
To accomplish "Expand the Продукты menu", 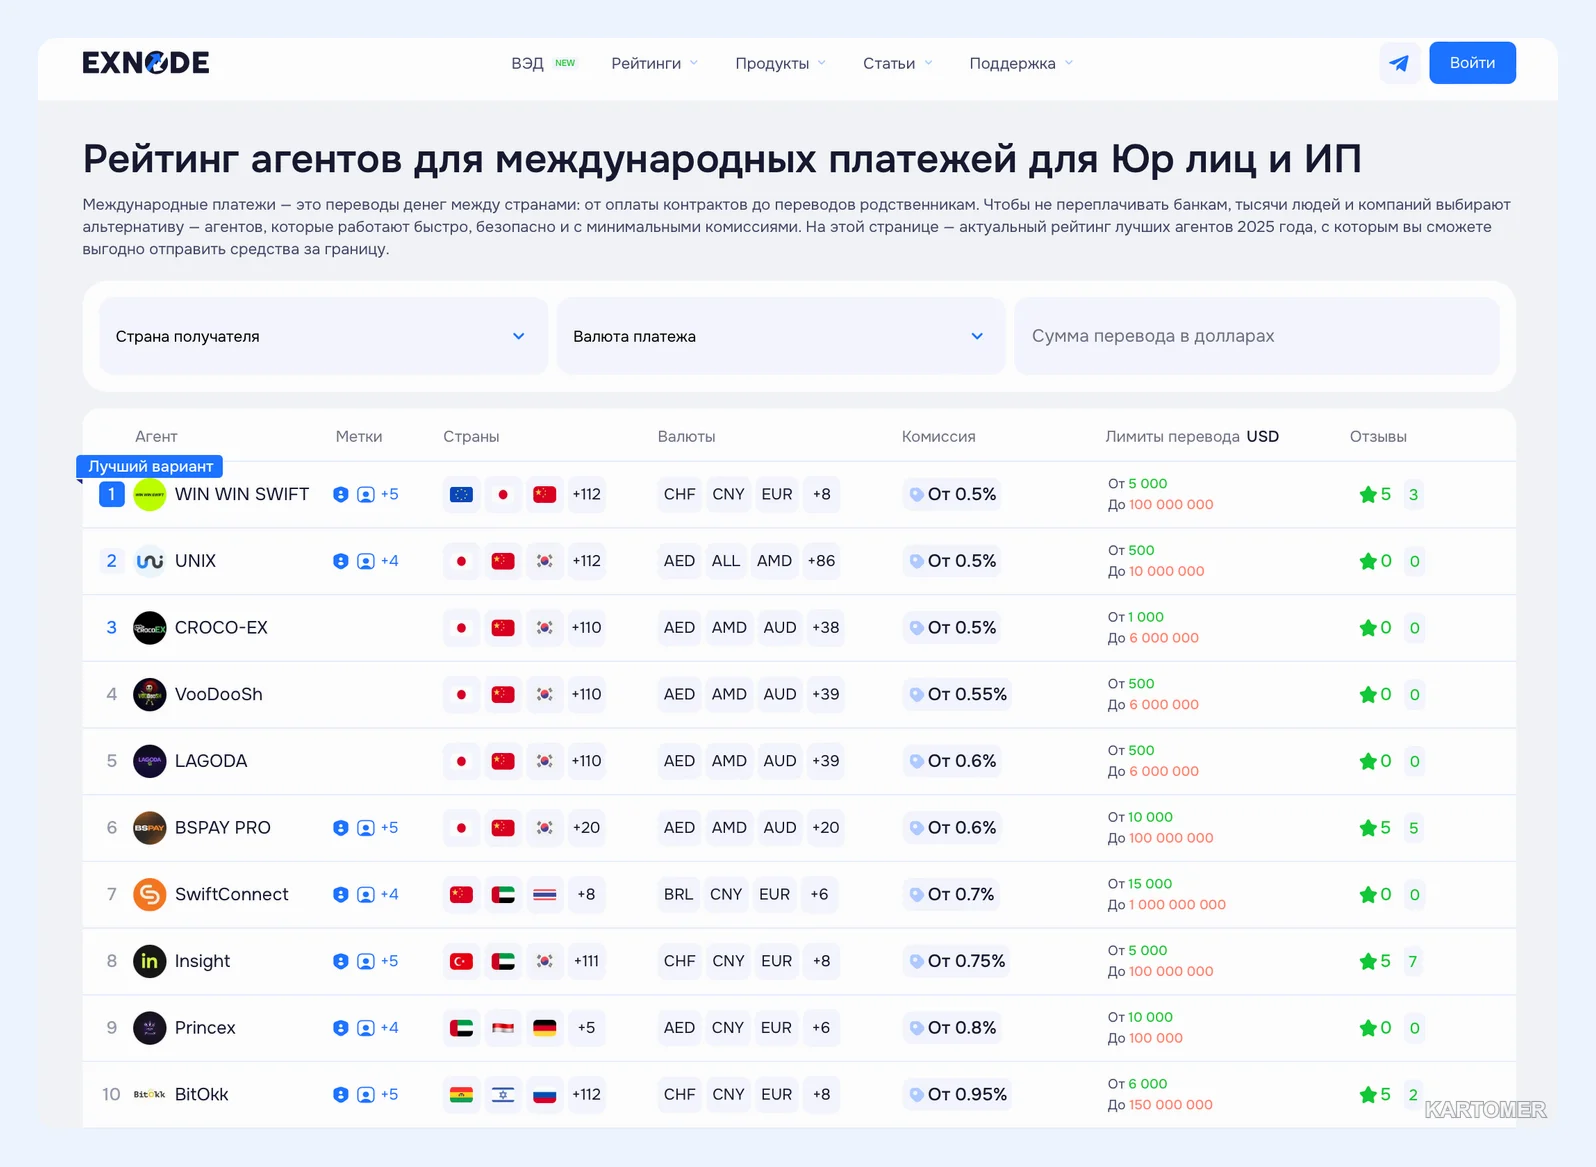I will point(781,63).
